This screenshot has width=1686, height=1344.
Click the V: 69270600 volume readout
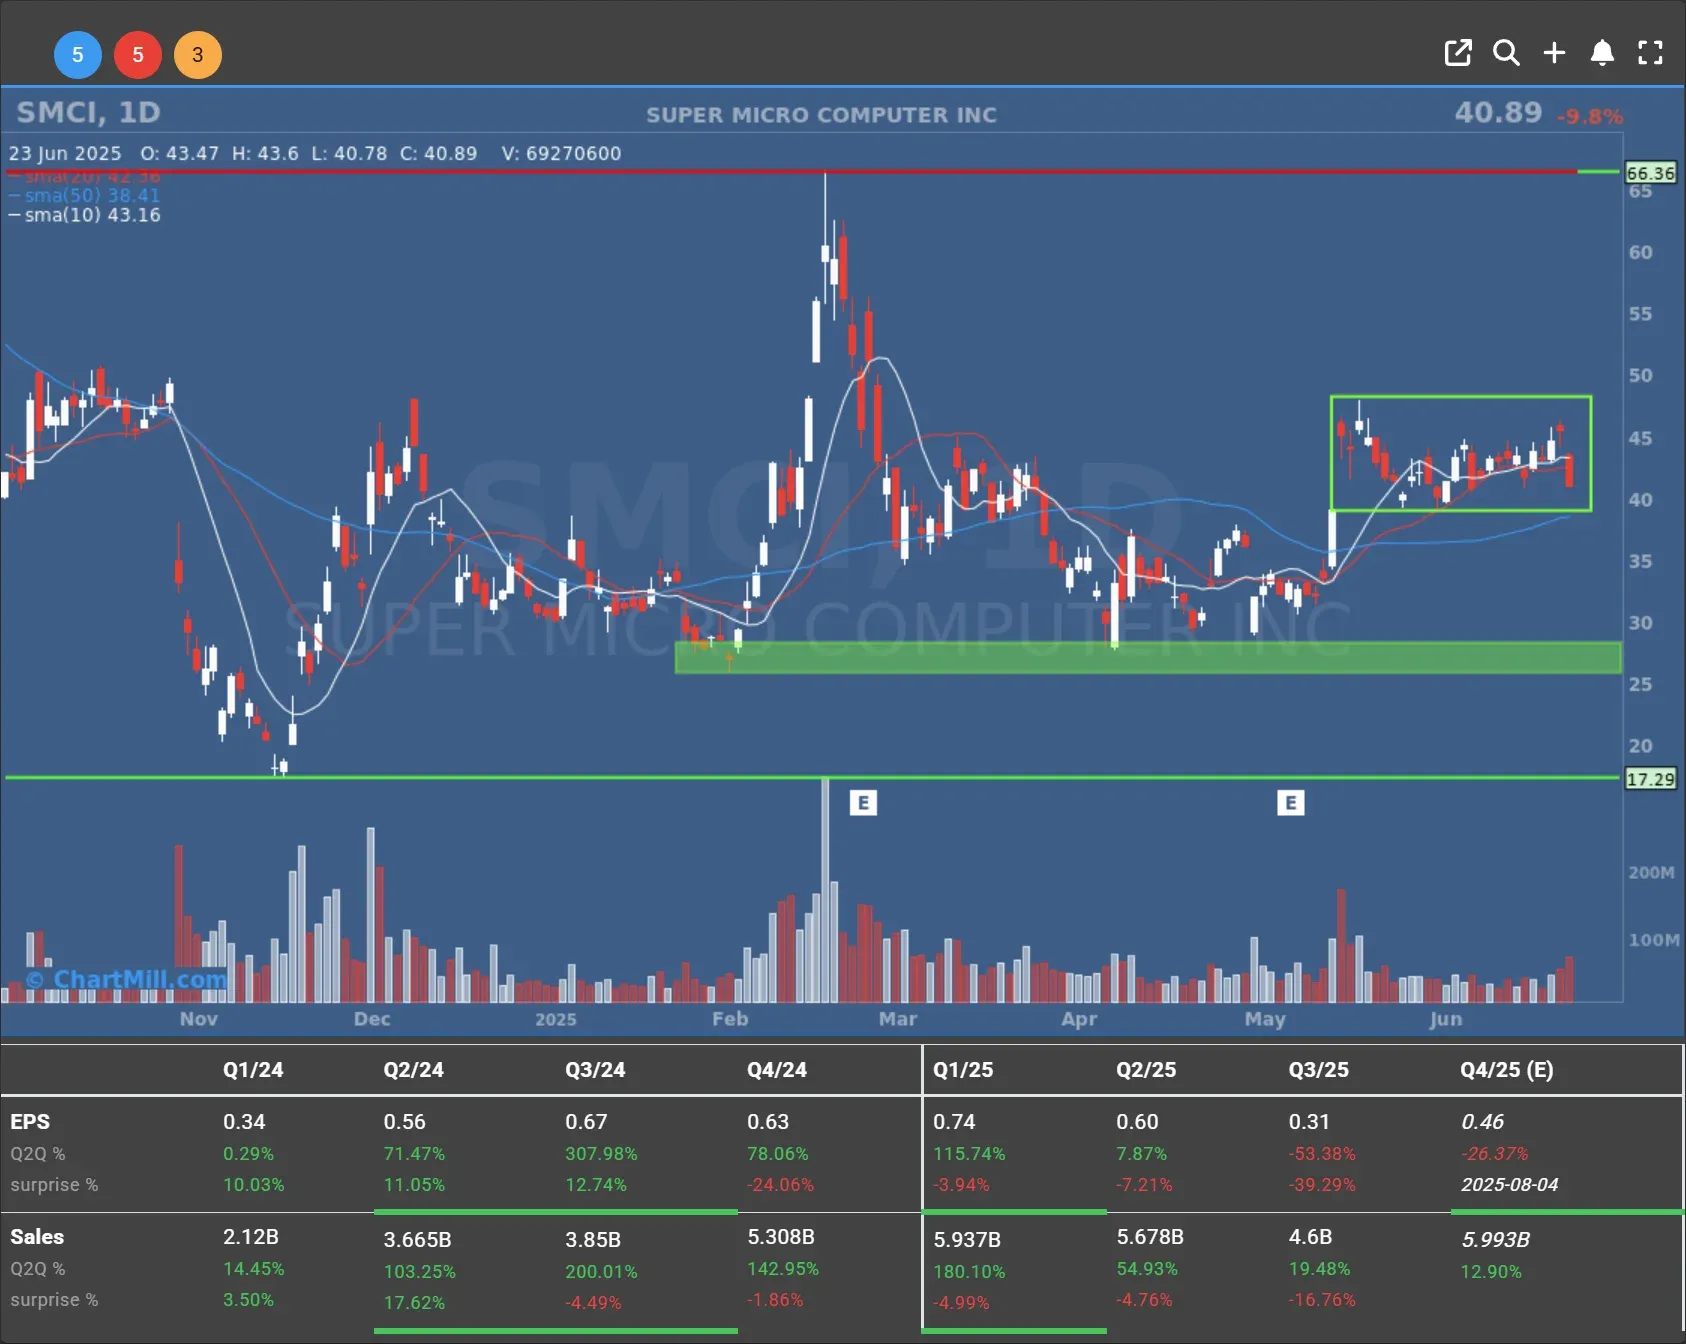click(x=561, y=153)
